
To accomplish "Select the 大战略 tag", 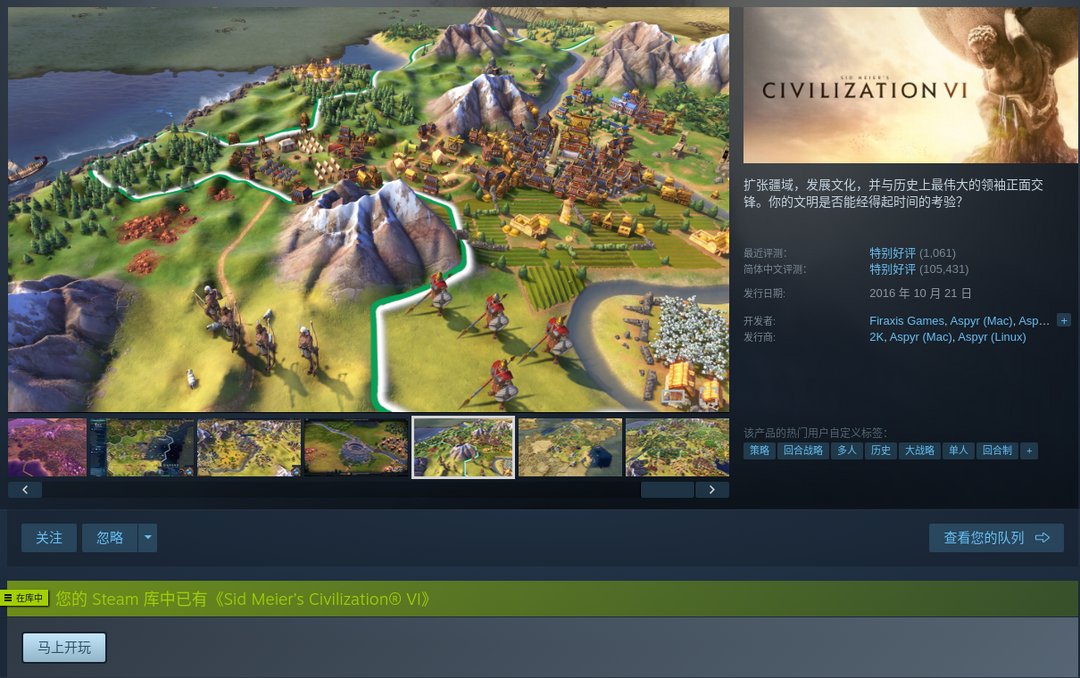I will tap(920, 451).
